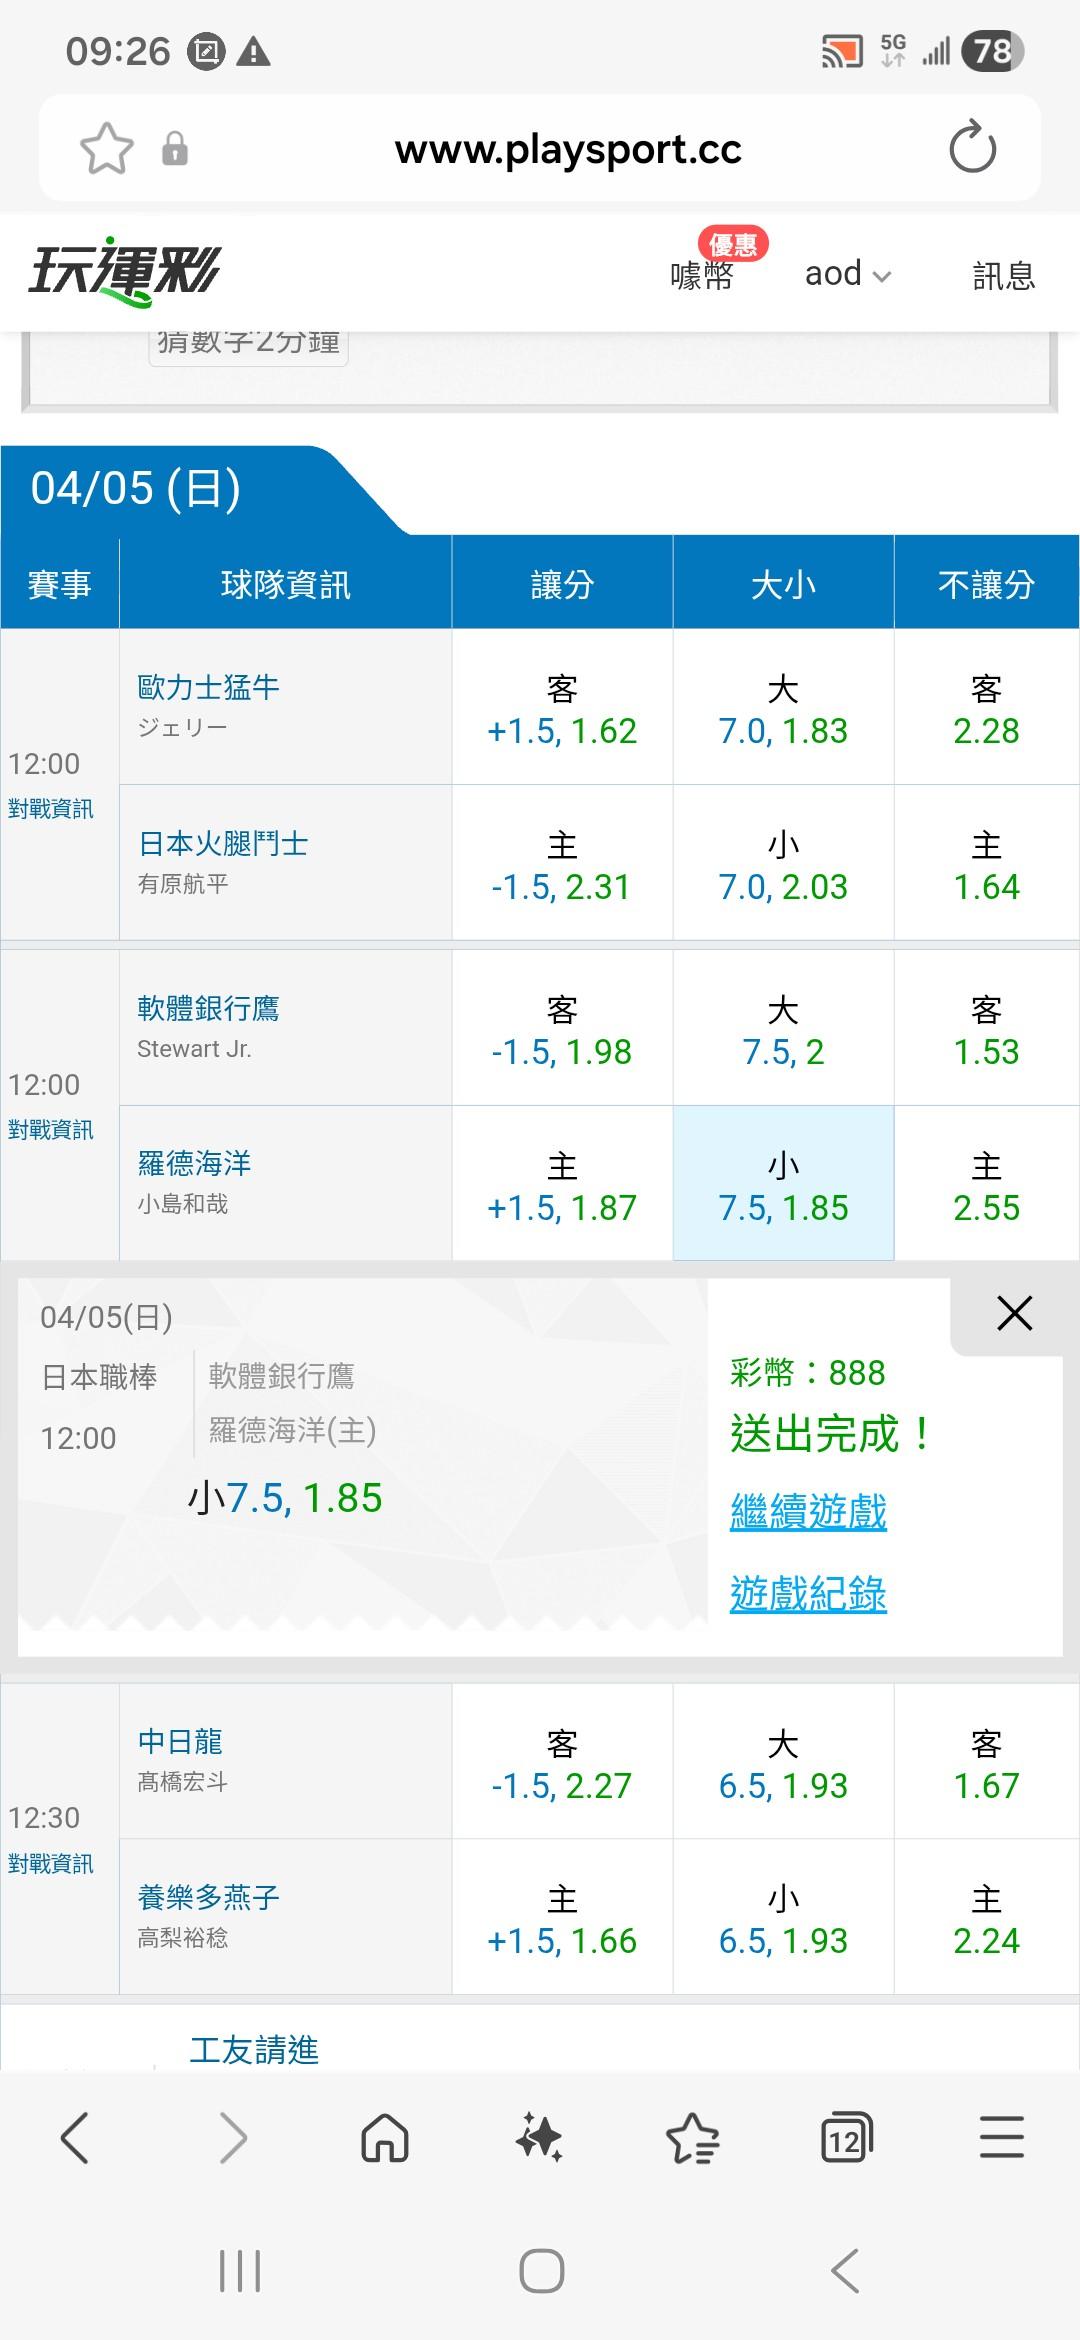This screenshot has height=2340, width=1080.
Task: Tap the www.playsport.cc address bar
Action: tap(568, 149)
